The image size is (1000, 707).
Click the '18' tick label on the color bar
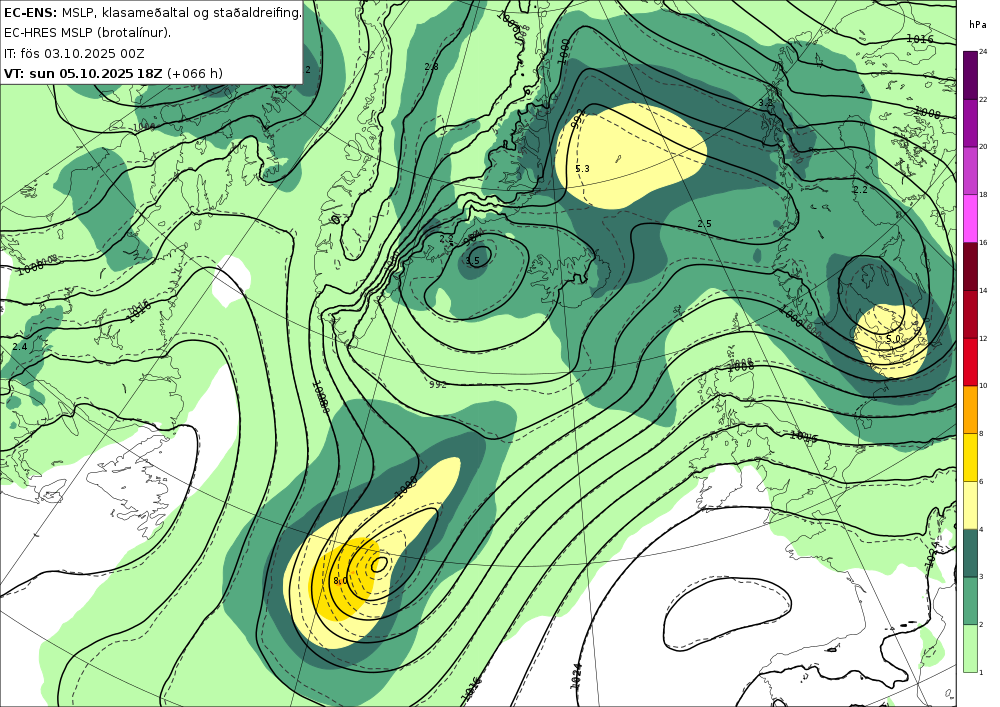coord(983,195)
